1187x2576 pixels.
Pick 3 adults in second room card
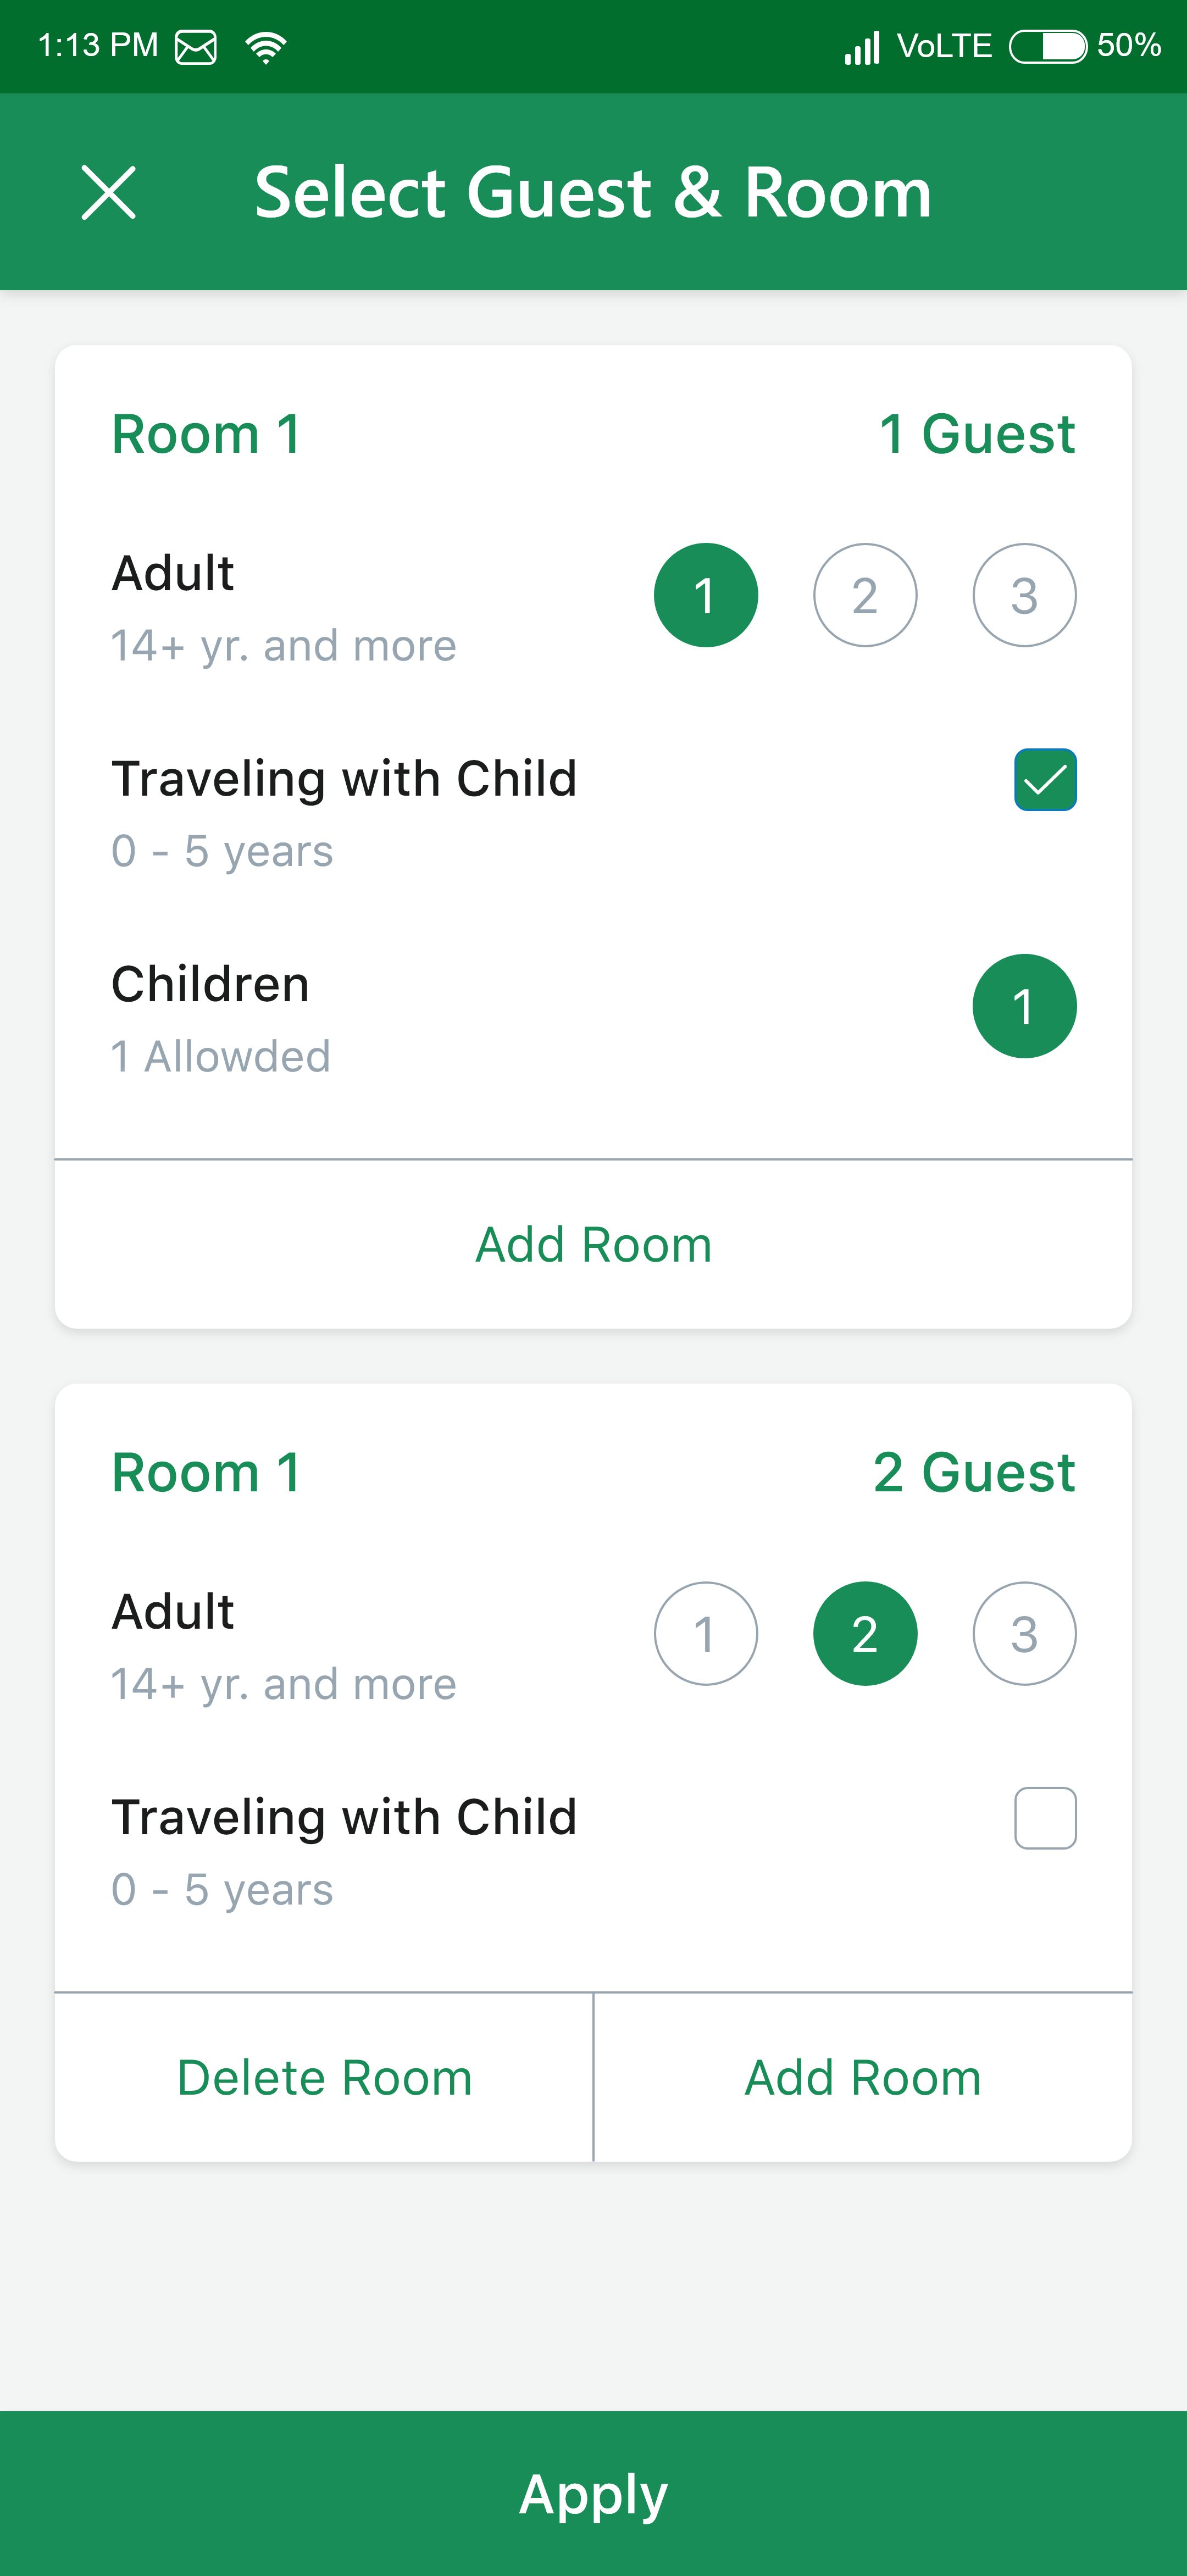click(1024, 1633)
